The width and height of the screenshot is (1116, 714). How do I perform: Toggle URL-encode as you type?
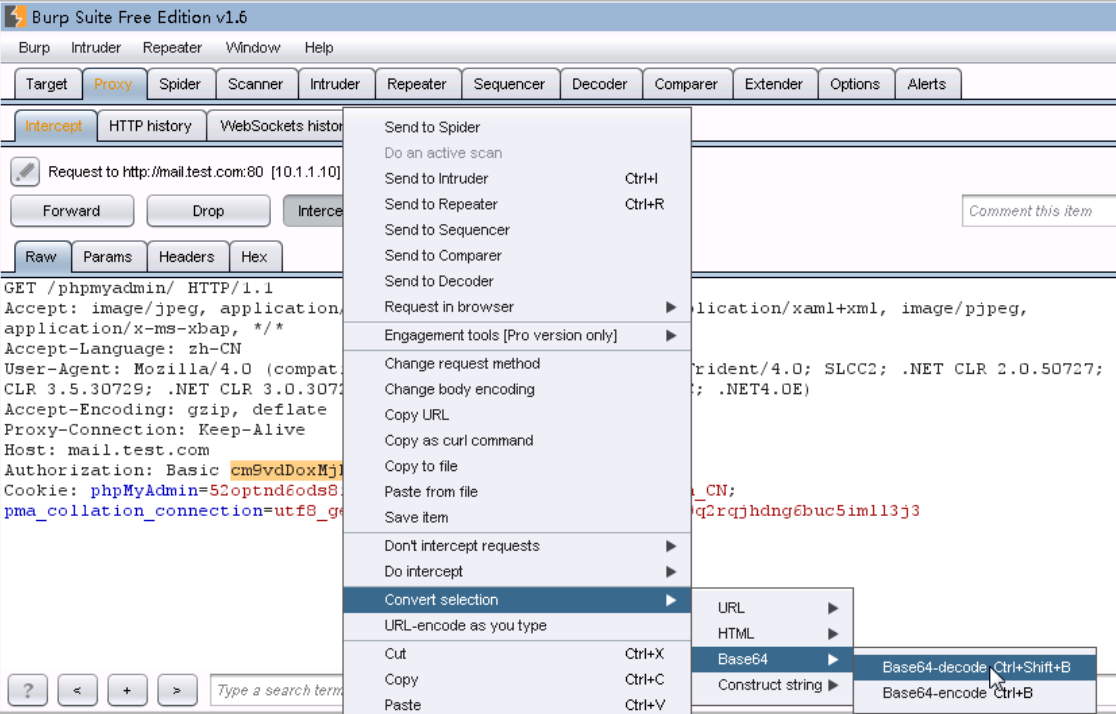(x=517, y=626)
